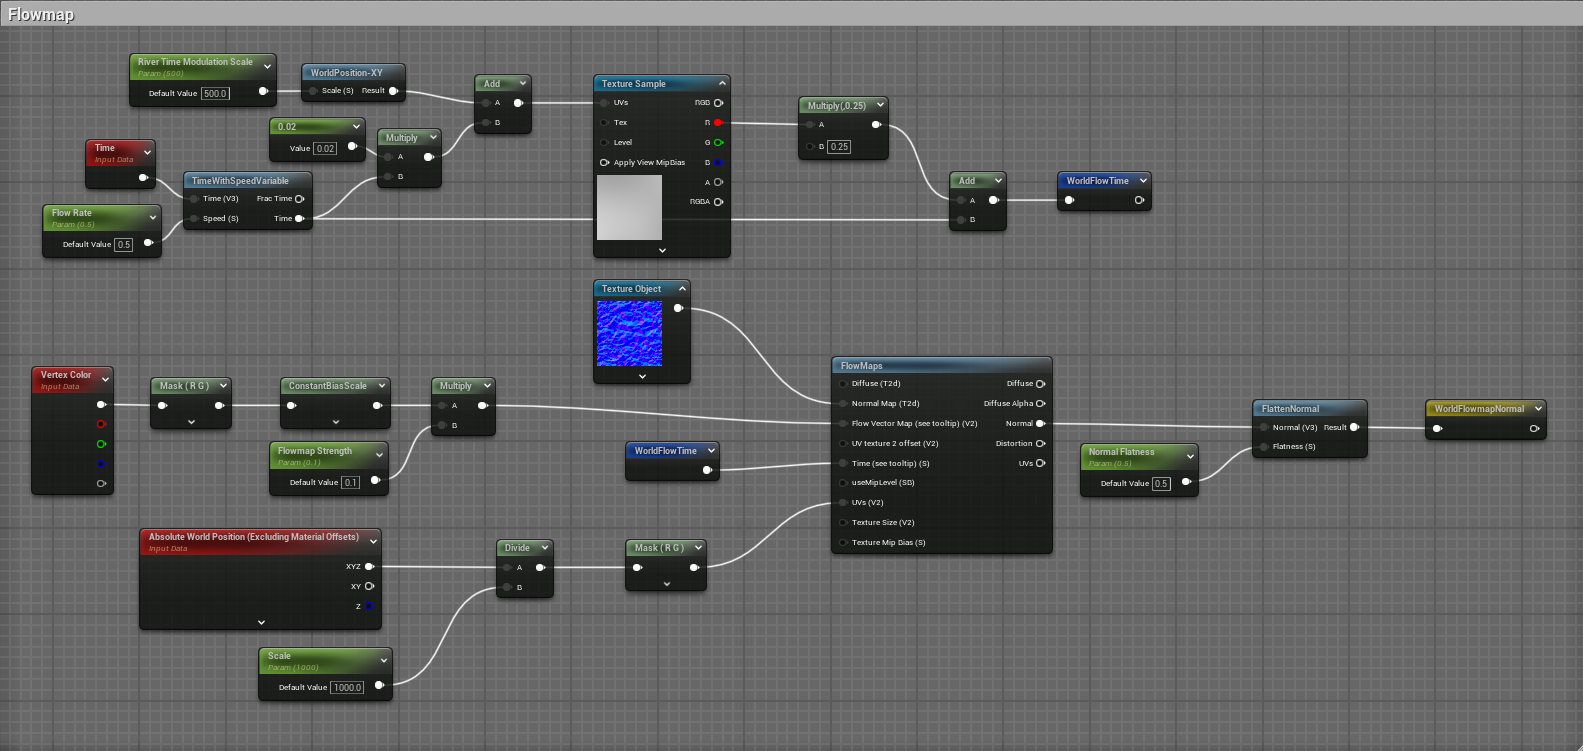Click the 0.25 B value field on Multiply
The height and width of the screenshot is (751, 1583).
tap(839, 147)
